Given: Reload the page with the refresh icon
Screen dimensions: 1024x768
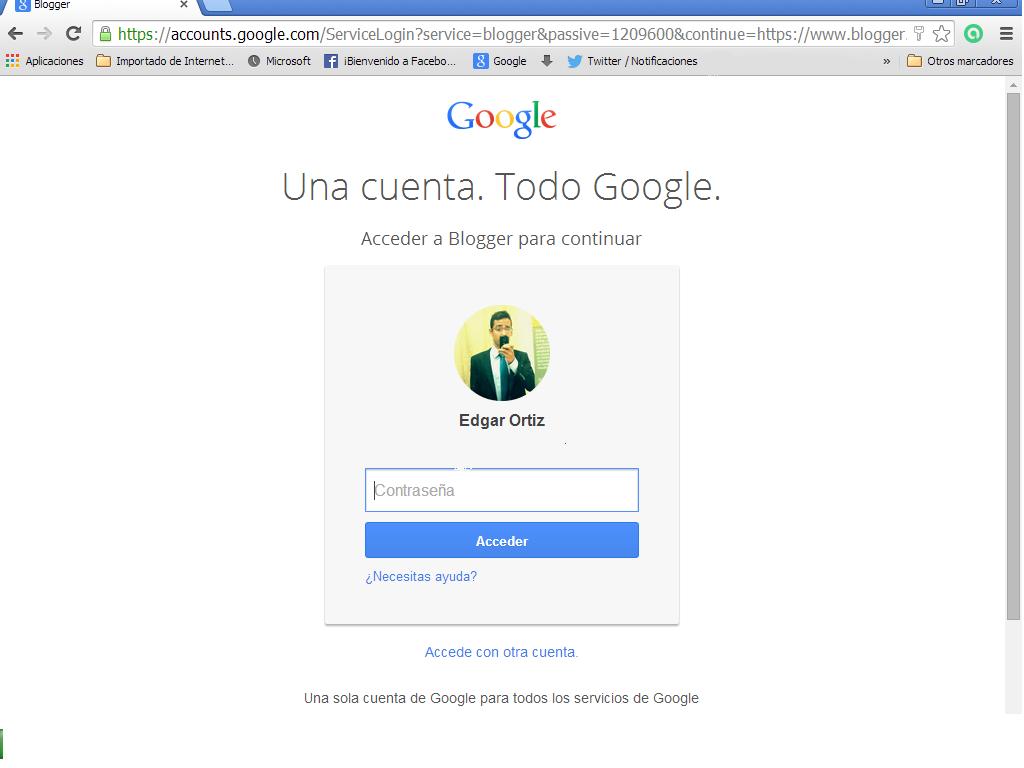Looking at the screenshot, I should point(74,33).
